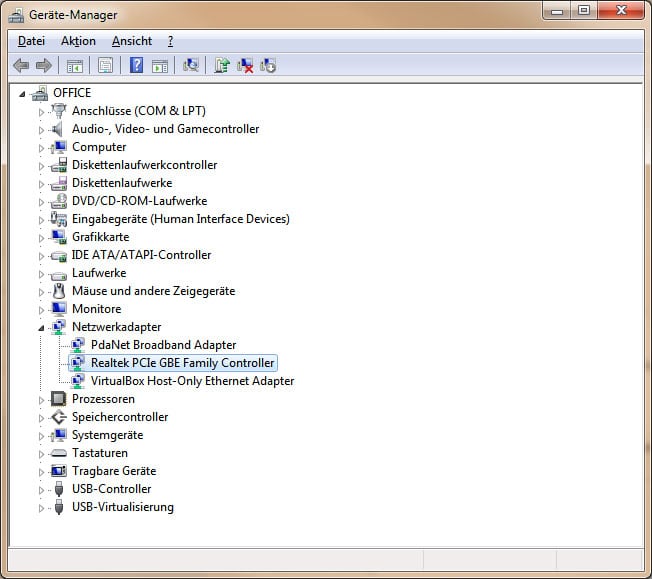
Task: Expand the Diskettenlaufwerke node arrow
Action: tap(41, 184)
